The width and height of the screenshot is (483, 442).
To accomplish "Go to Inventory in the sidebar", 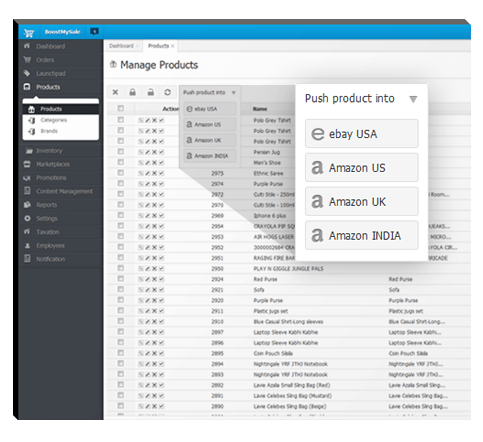I will pos(49,151).
